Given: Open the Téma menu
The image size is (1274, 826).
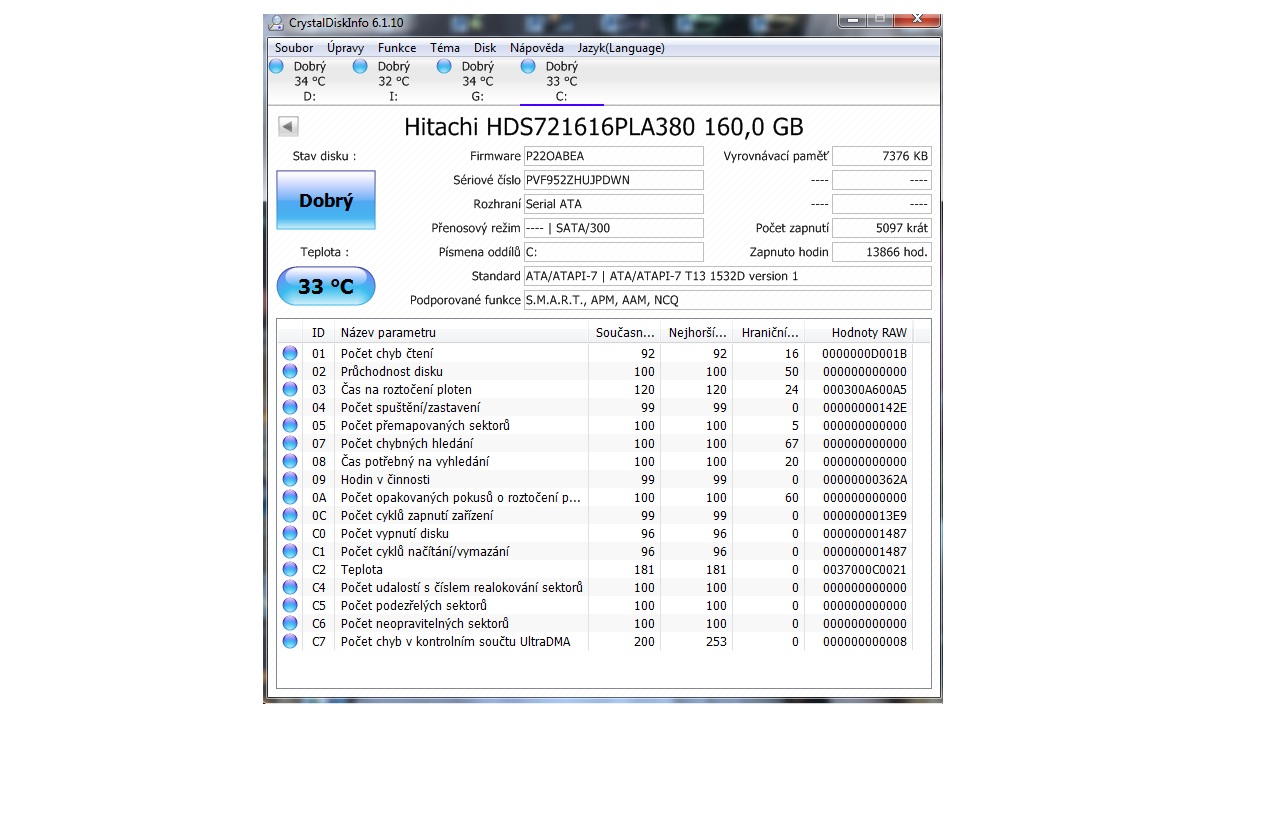Looking at the screenshot, I should click(x=445, y=48).
